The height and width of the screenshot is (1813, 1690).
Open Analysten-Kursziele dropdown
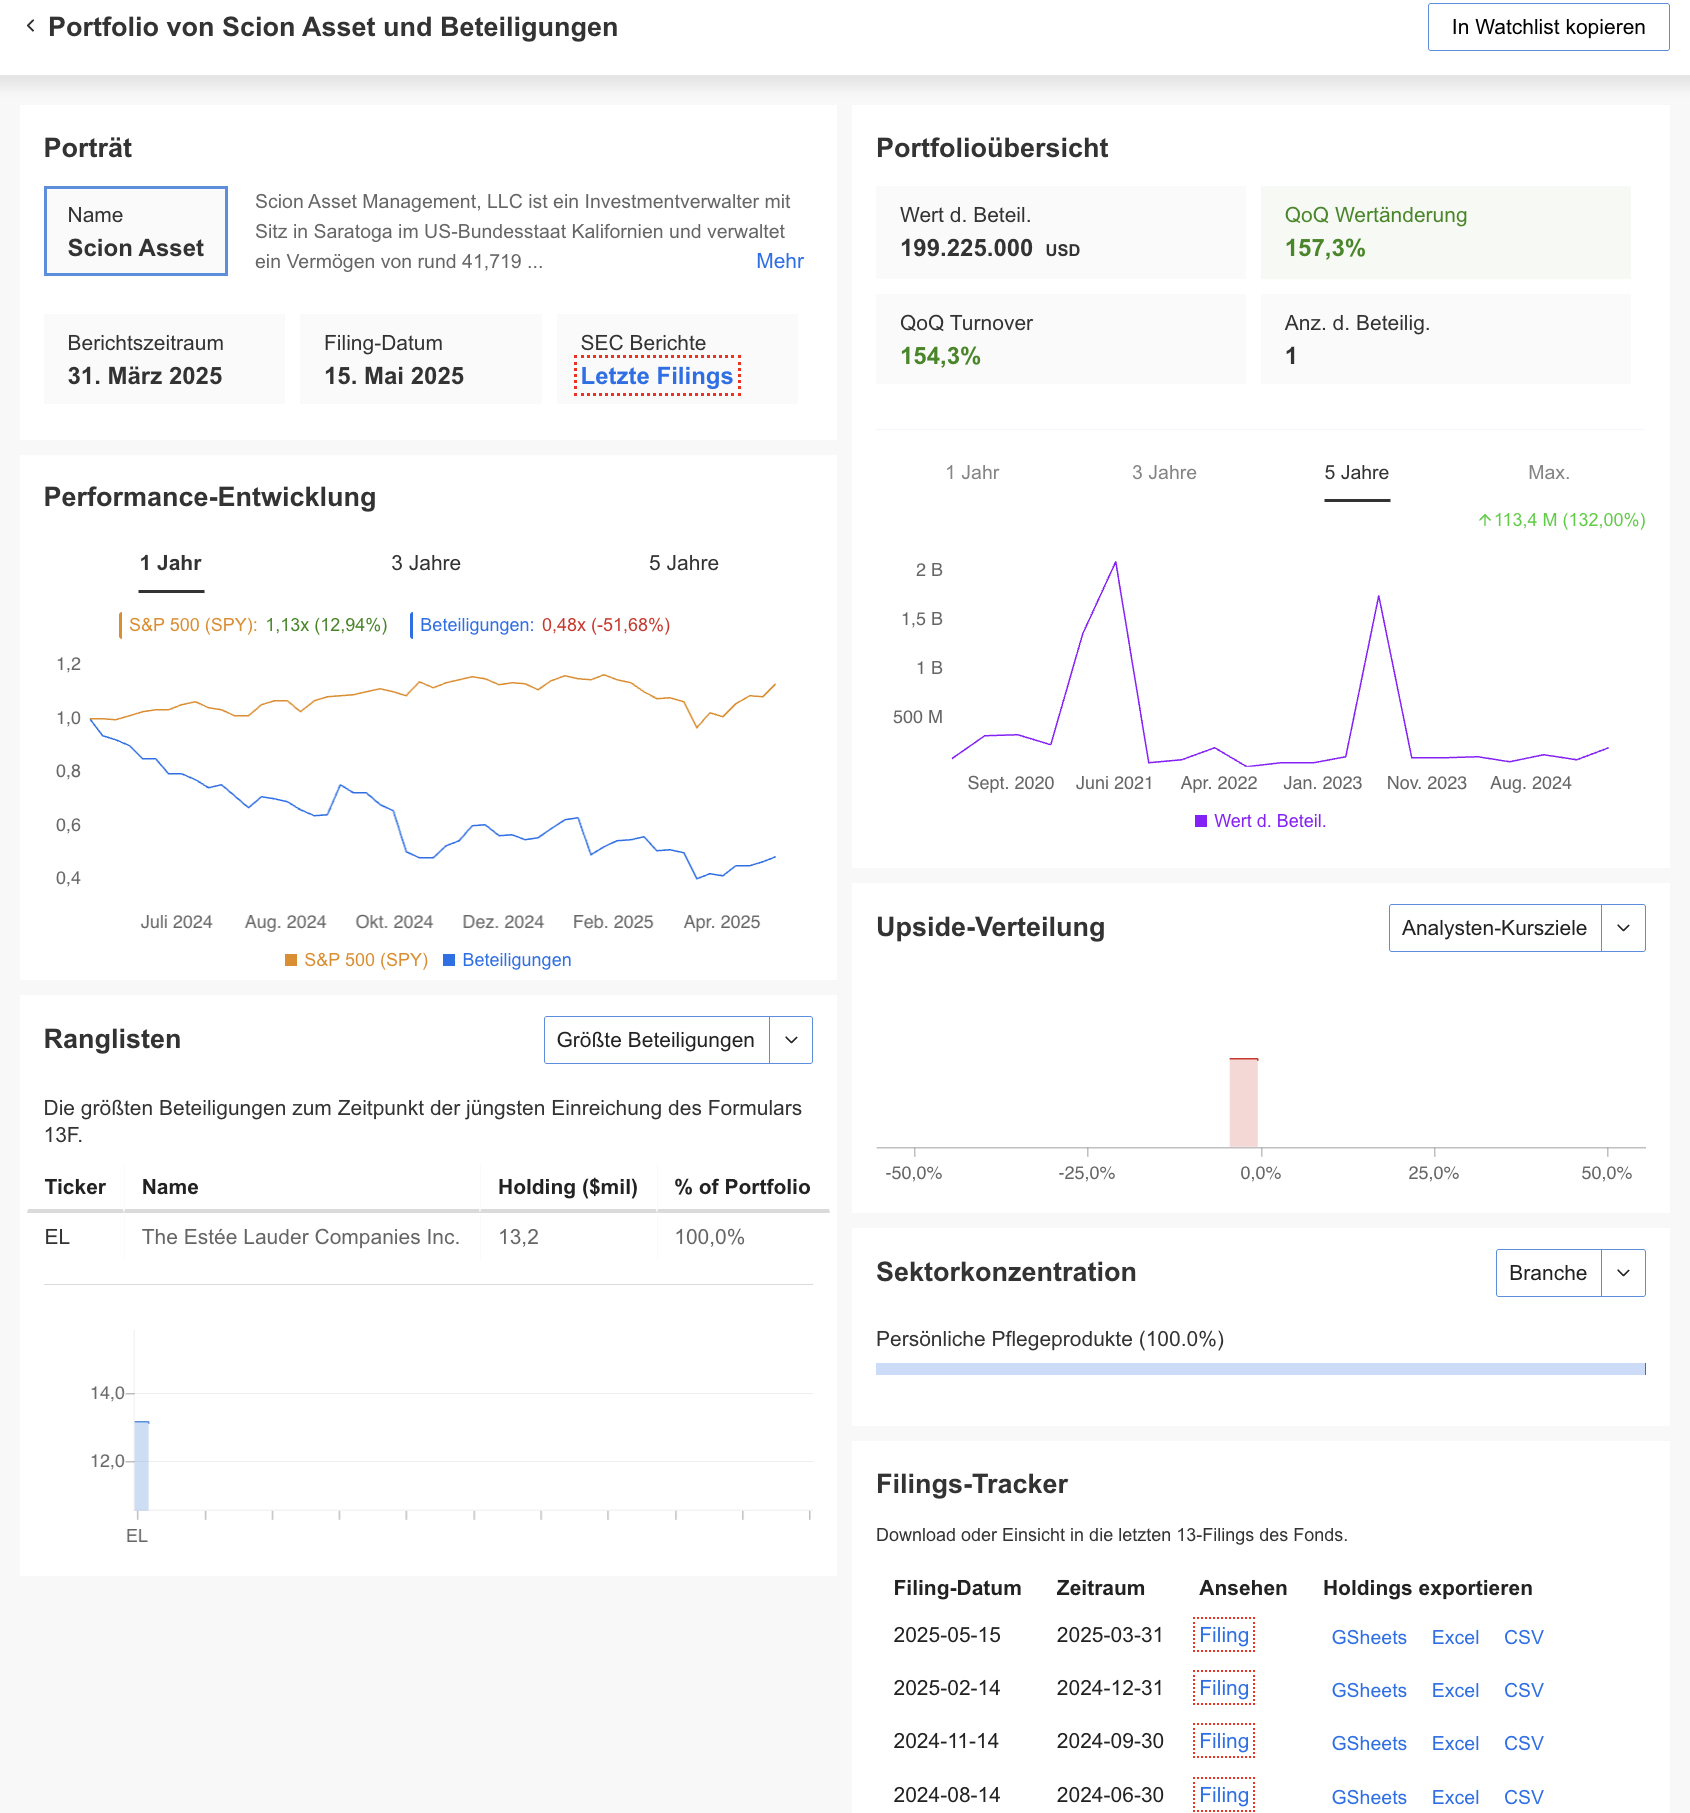1494,928
